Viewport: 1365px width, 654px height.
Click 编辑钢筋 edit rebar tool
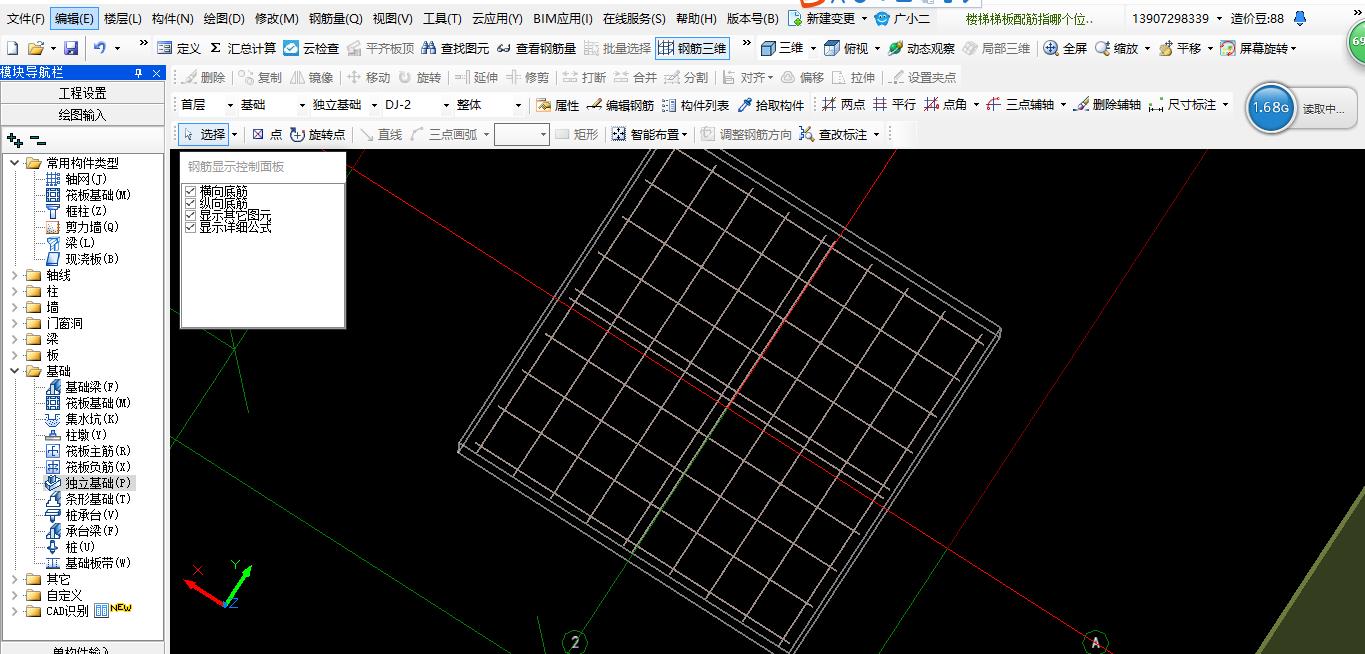point(620,105)
